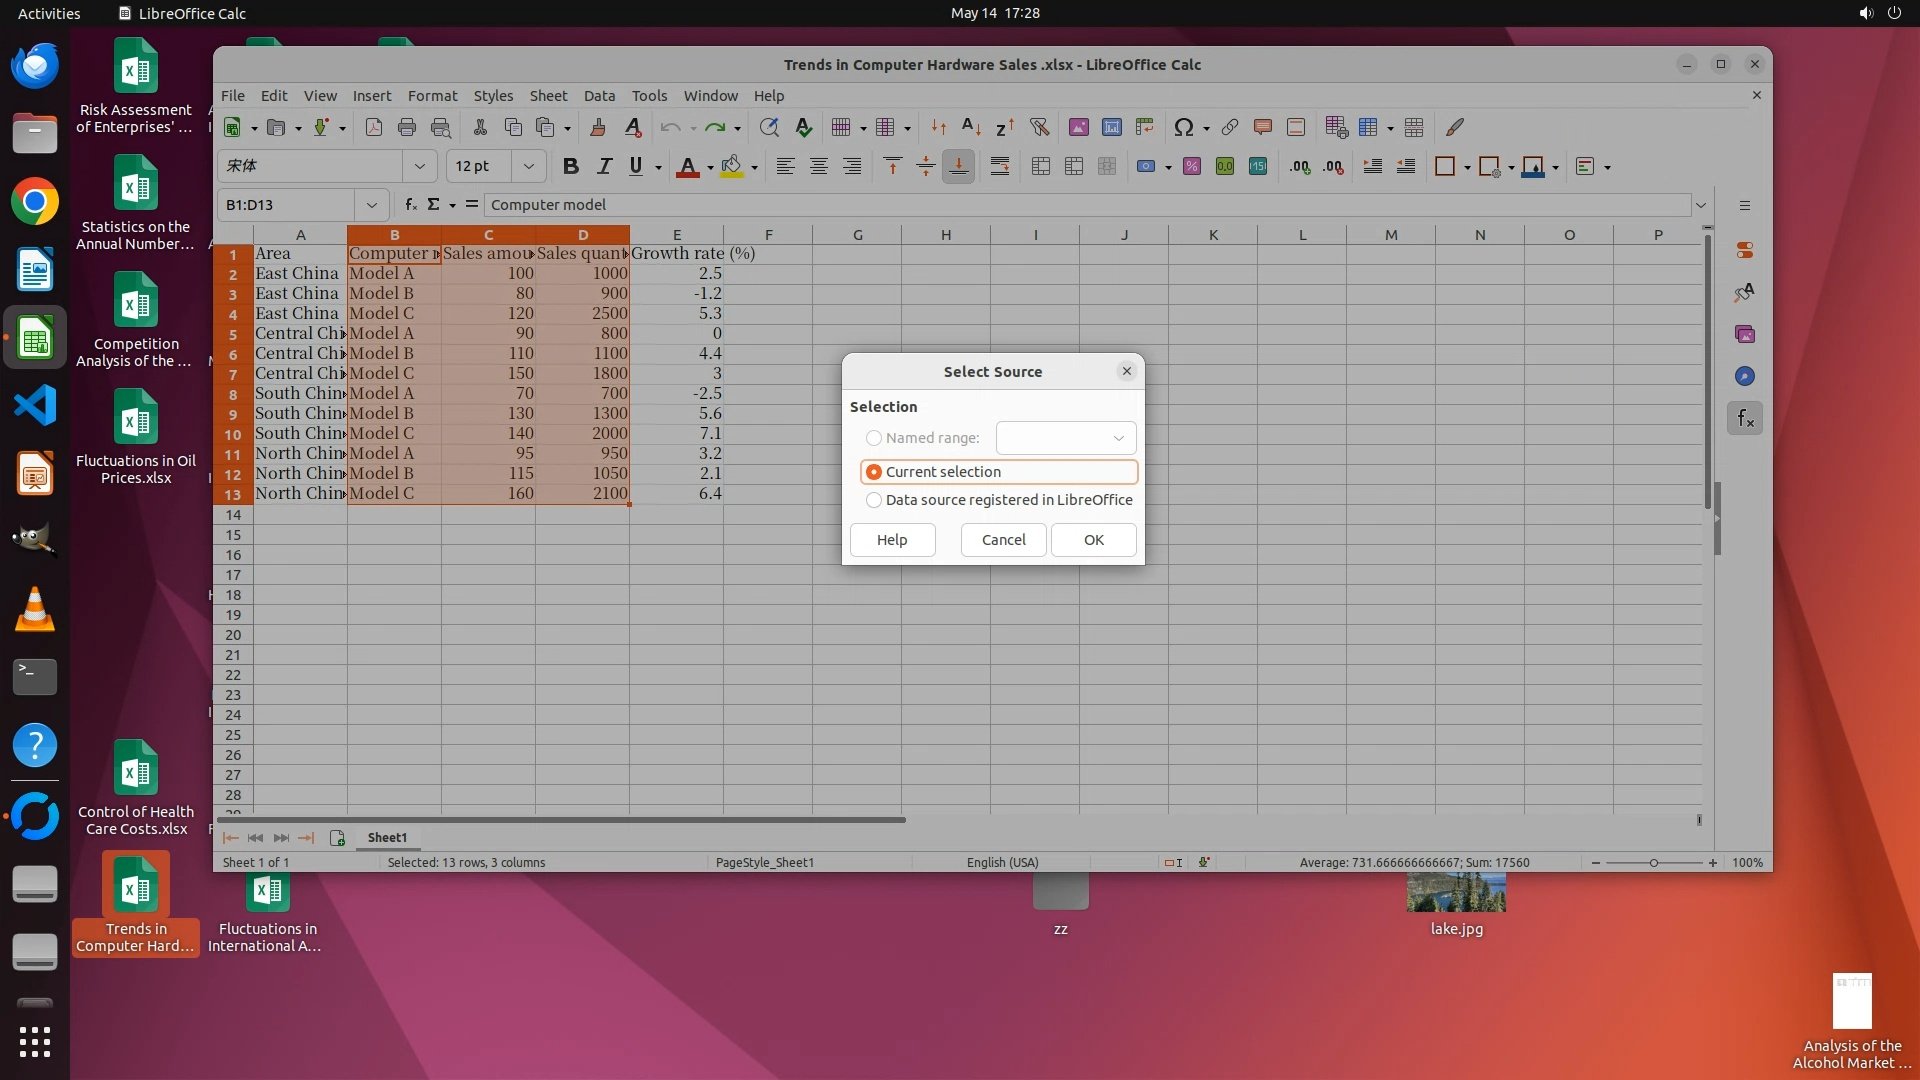Click the zoom slider in status bar
This screenshot has height=1080, width=1920.
(x=1653, y=863)
